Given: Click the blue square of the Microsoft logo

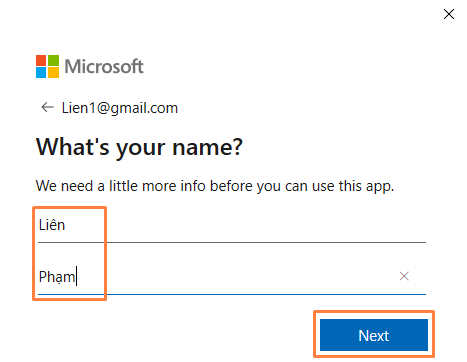Looking at the screenshot, I should tap(41, 72).
